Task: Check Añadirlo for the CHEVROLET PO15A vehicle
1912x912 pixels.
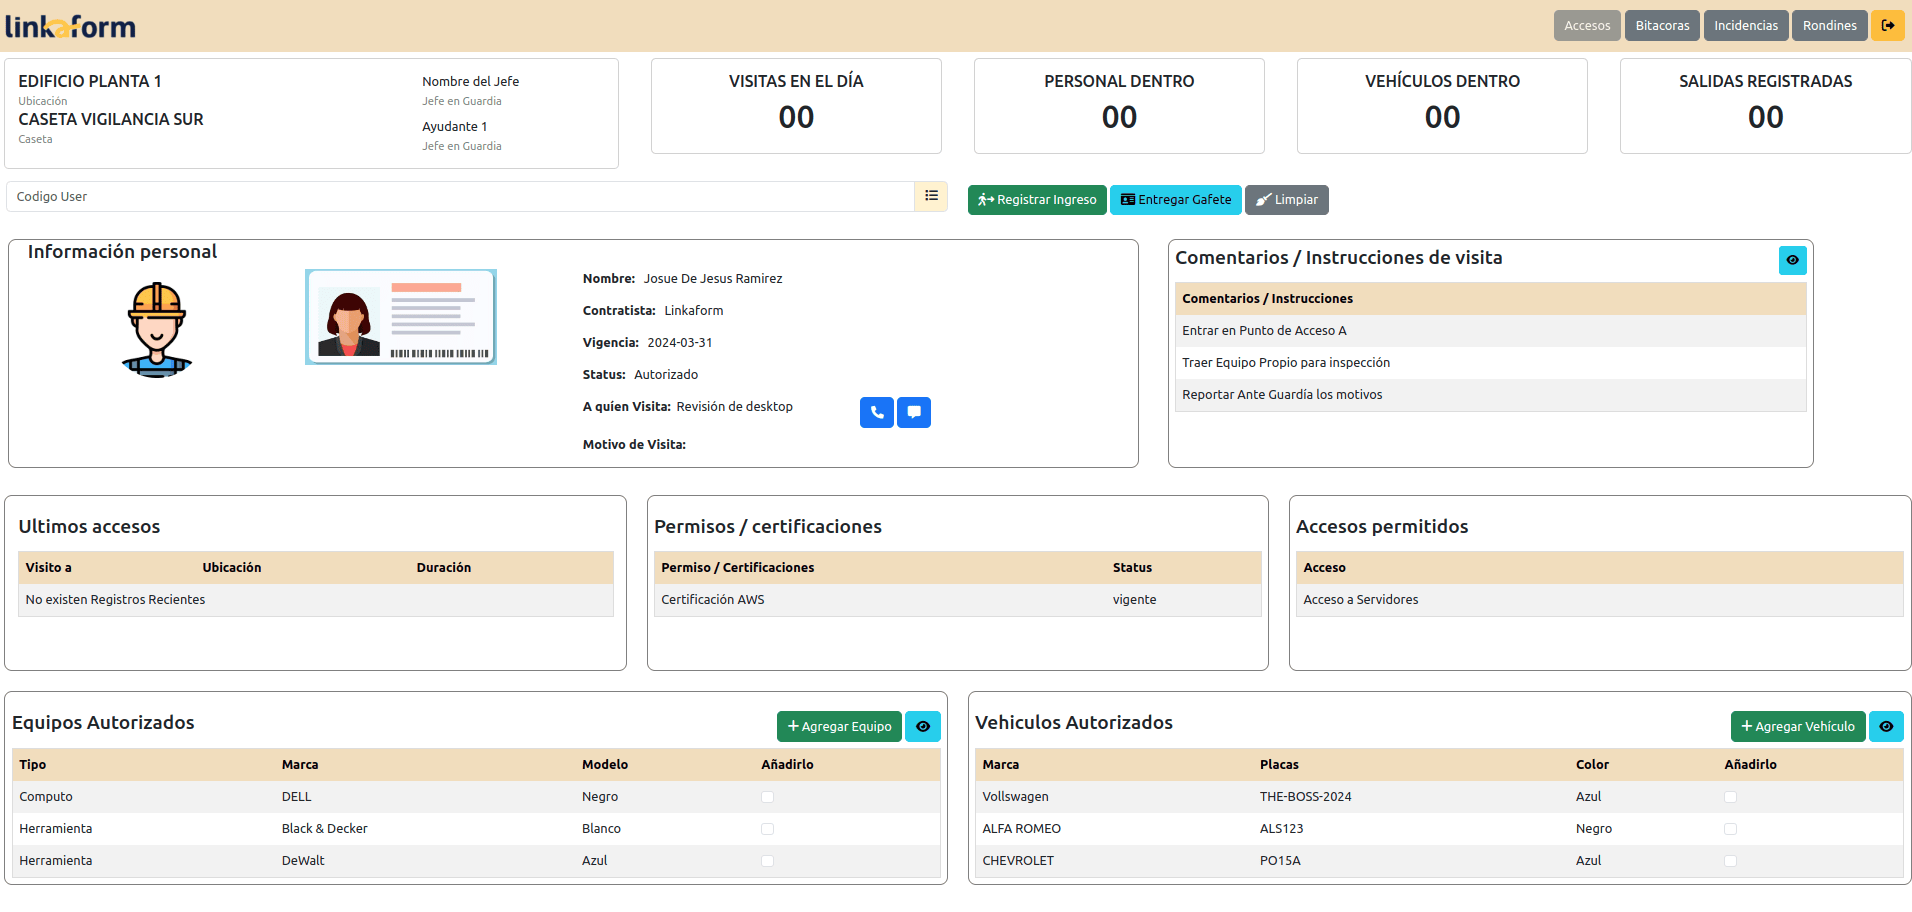Action: tap(1729, 860)
